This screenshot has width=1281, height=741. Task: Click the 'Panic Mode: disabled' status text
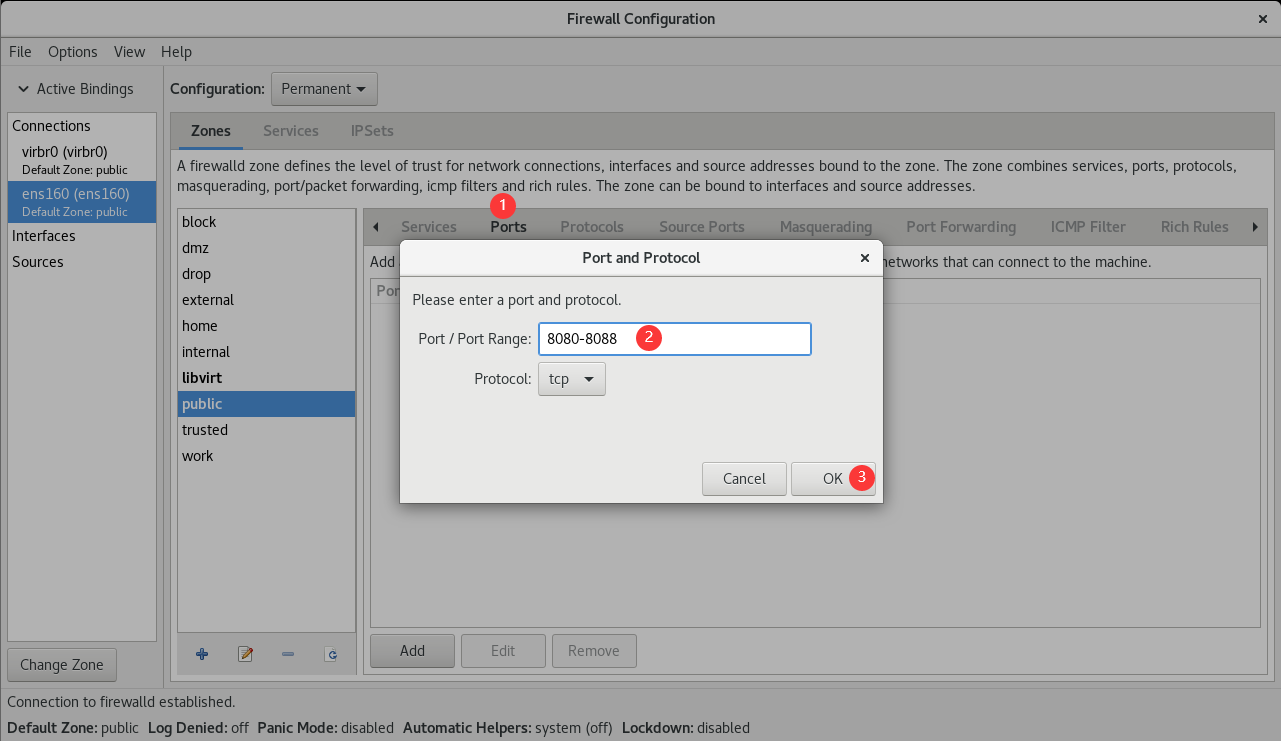pyautogui.click(x=326, y=728)
